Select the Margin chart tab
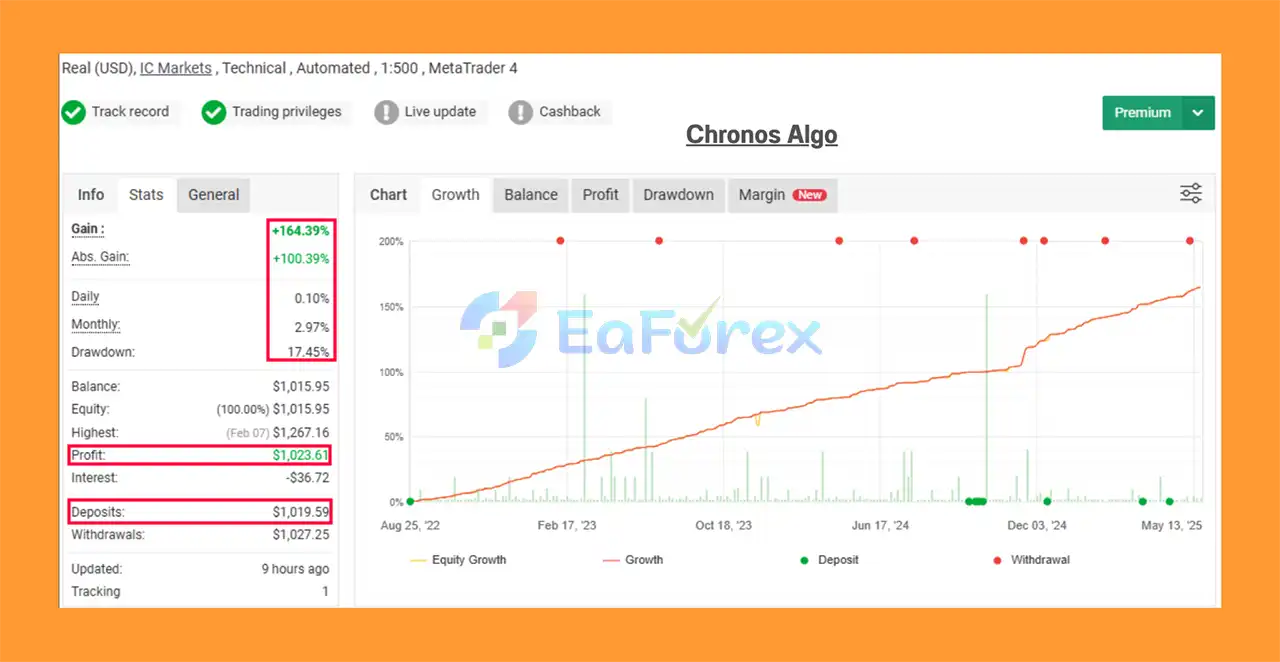Viewport: 1280px width, 662px height. 782,195
